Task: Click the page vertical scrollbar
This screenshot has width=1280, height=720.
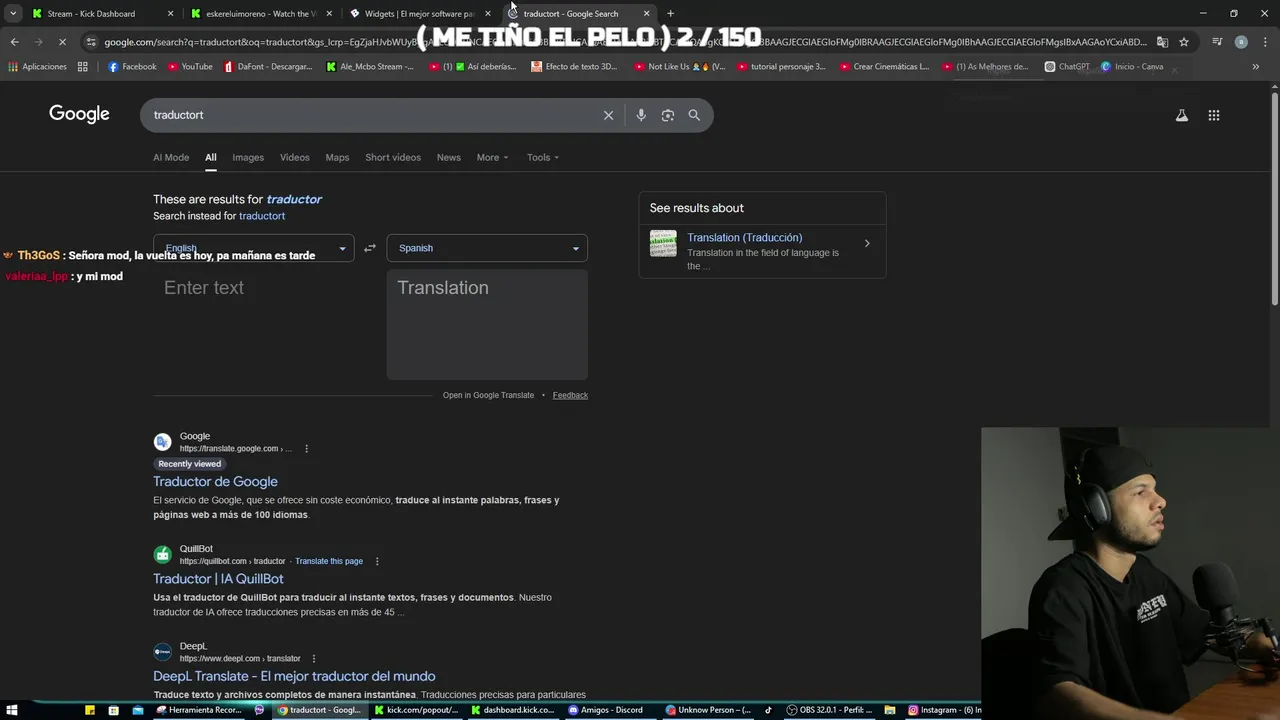Action: pos(1274,198)
